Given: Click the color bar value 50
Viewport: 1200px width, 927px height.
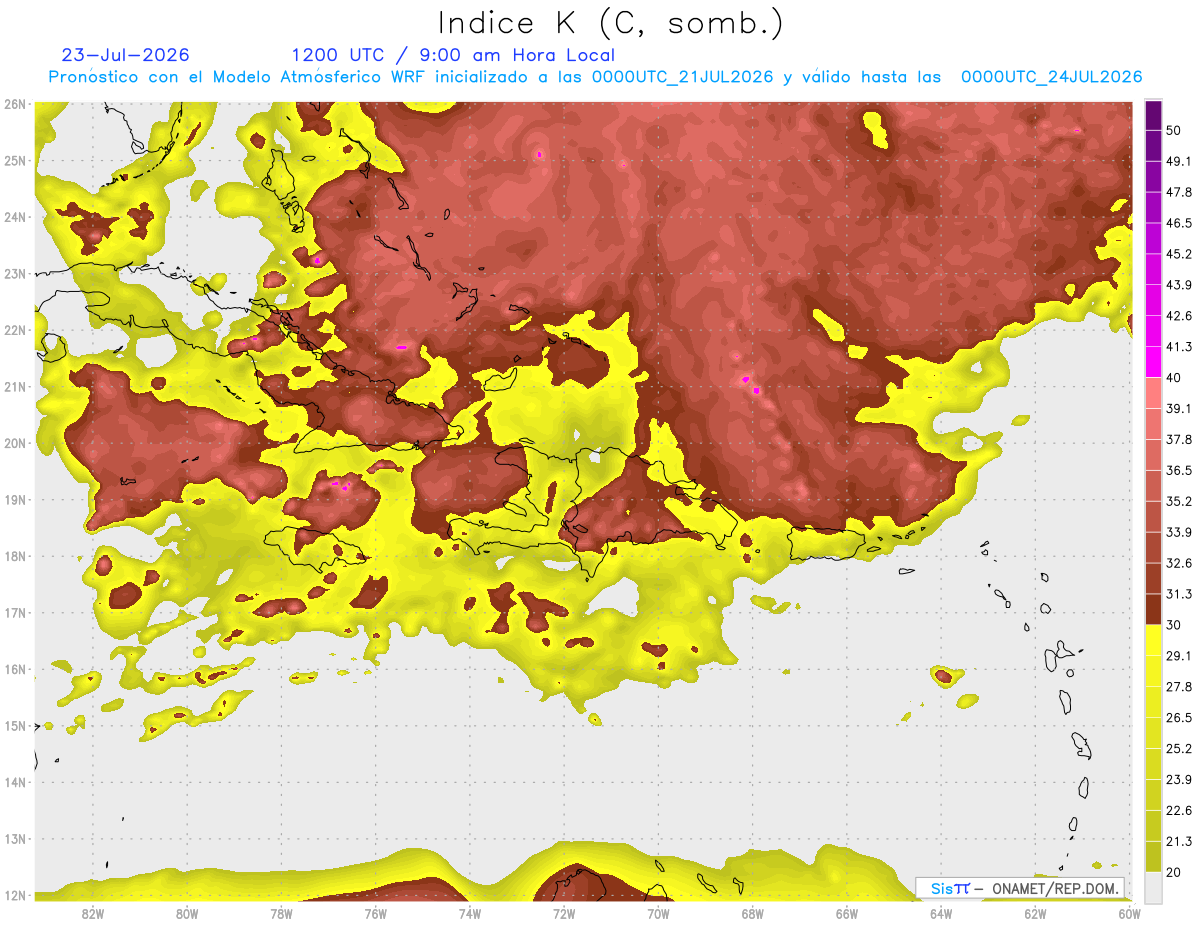Looking at the screenshot, I should point(1173,130).
